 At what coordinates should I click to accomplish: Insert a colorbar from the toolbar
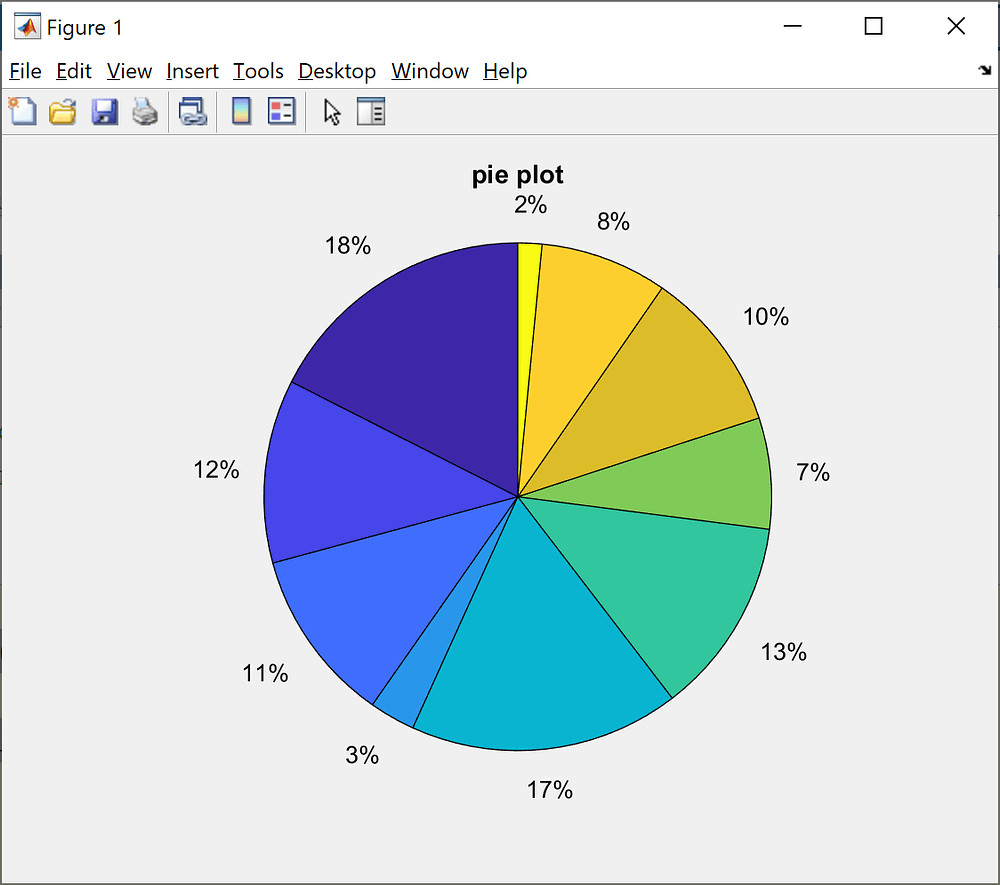(240, 111)
